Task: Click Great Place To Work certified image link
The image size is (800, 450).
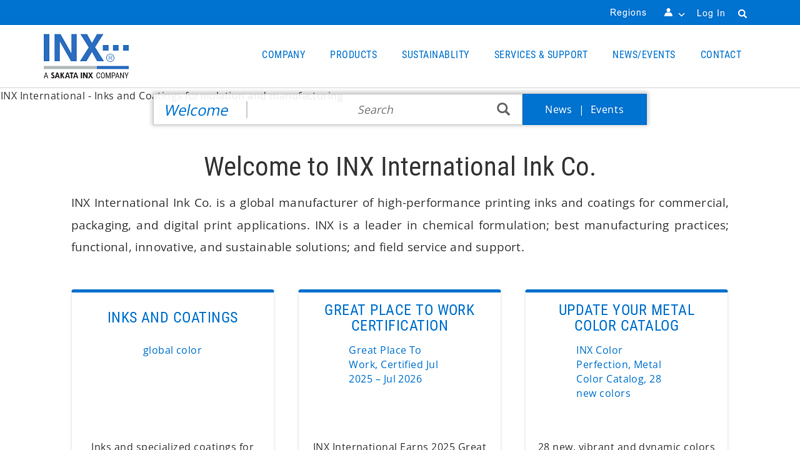Action: (393, 364)
